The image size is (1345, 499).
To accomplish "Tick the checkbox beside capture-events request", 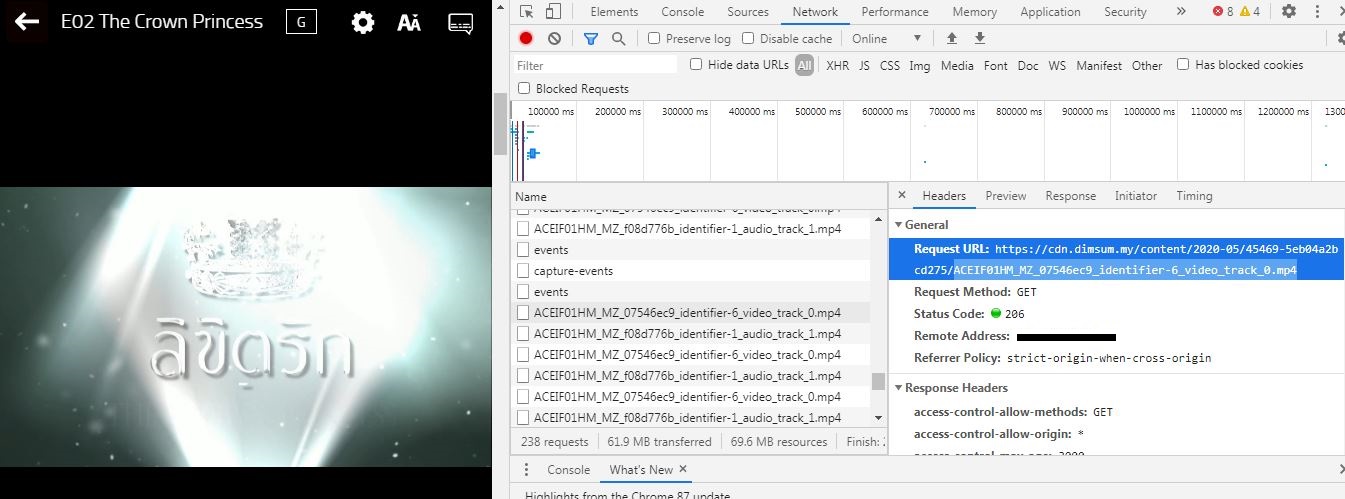I will (x=523, y=271).
